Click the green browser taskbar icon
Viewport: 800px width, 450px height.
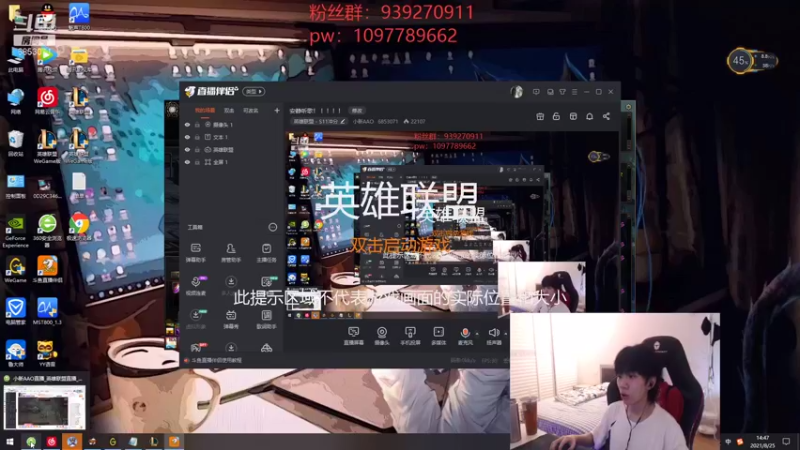pyautogui.click(x=31, y=442)
